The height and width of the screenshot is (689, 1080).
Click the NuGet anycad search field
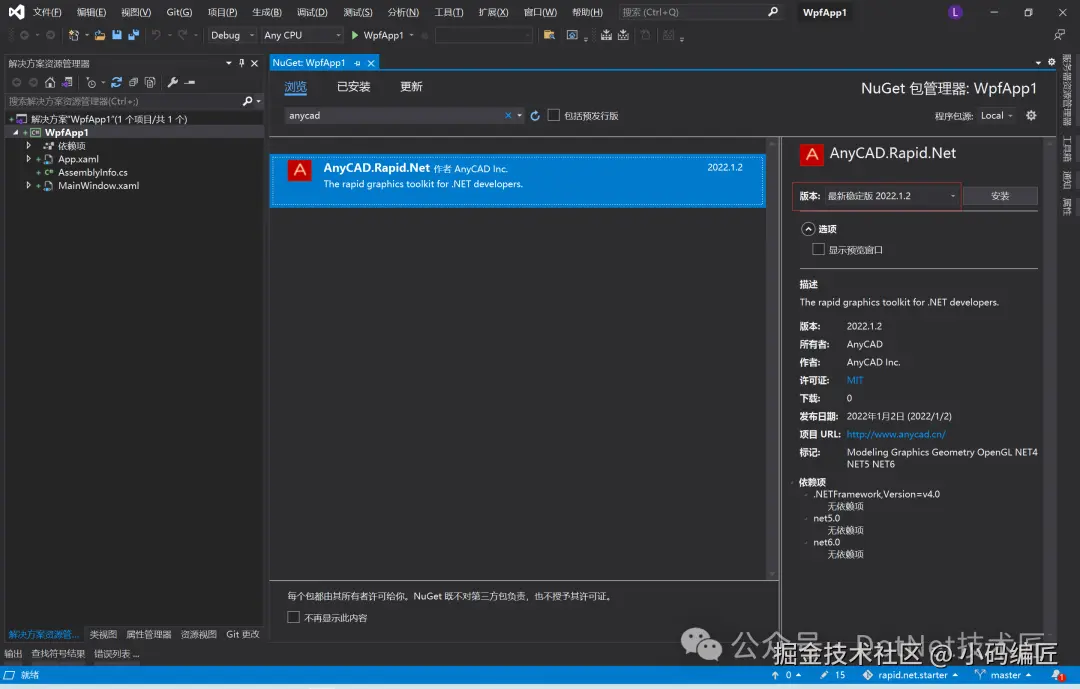tap(395, 116)
